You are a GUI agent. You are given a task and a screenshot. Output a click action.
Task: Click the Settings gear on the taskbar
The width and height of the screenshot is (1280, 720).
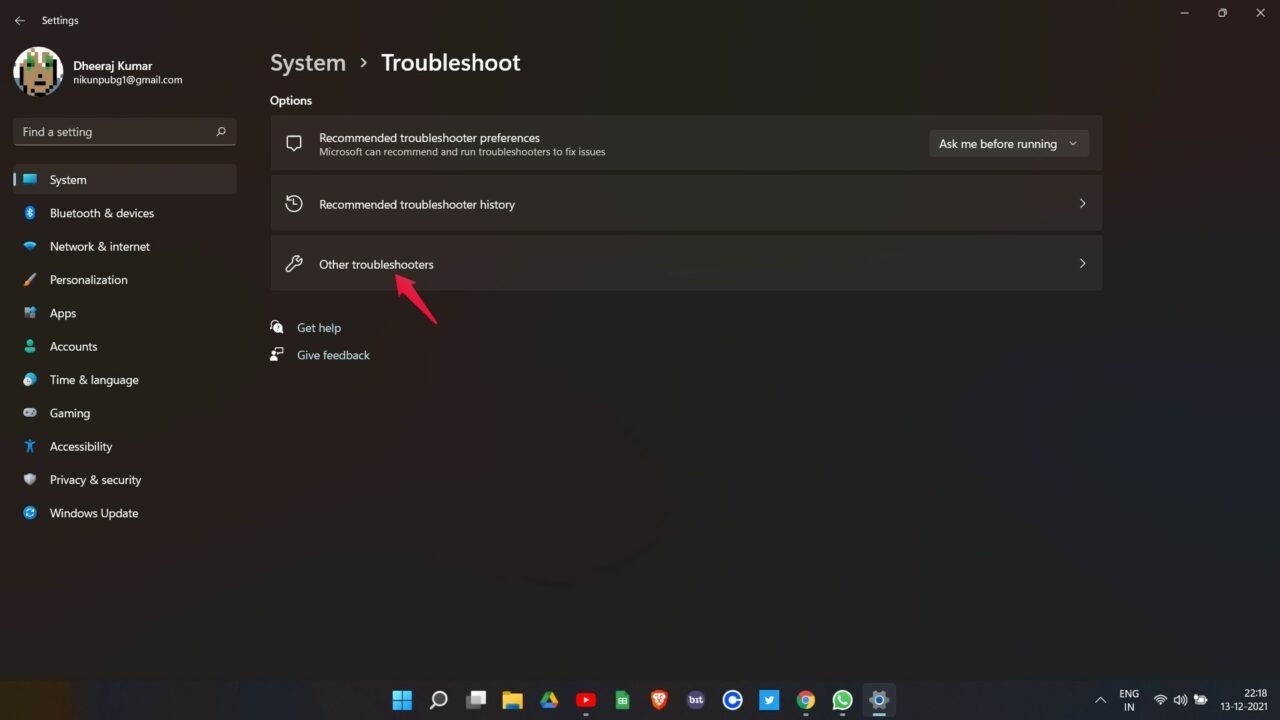(x=879, y=700)
